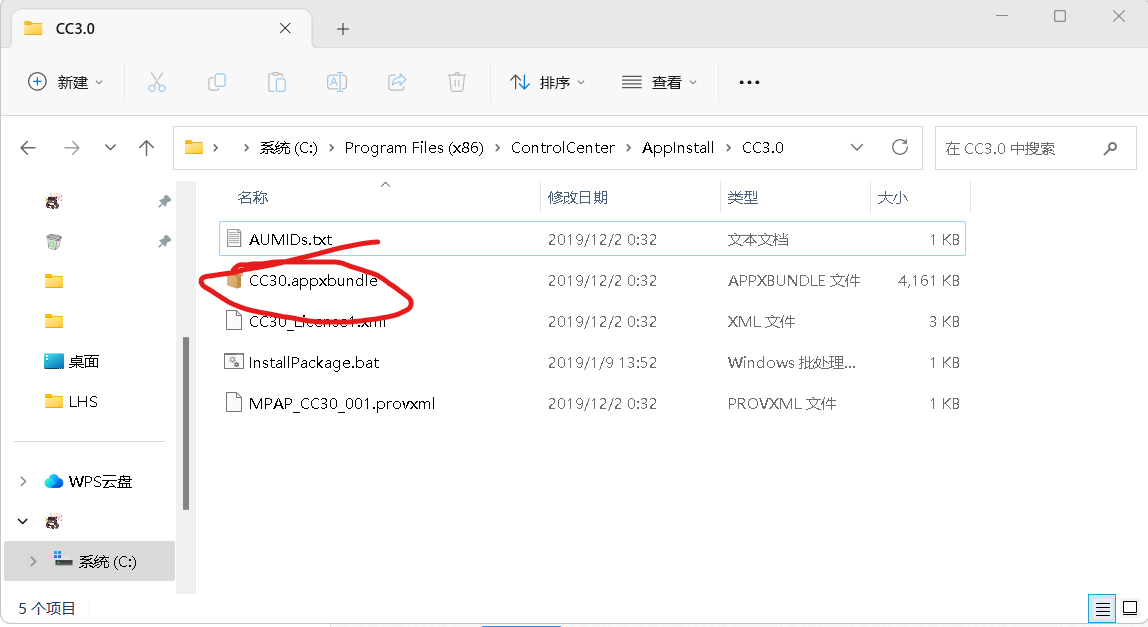Click the navigation pane vertical scrollbar
Image resolution: width=1148 pixels, height=627 pixels.
(186, 423)
